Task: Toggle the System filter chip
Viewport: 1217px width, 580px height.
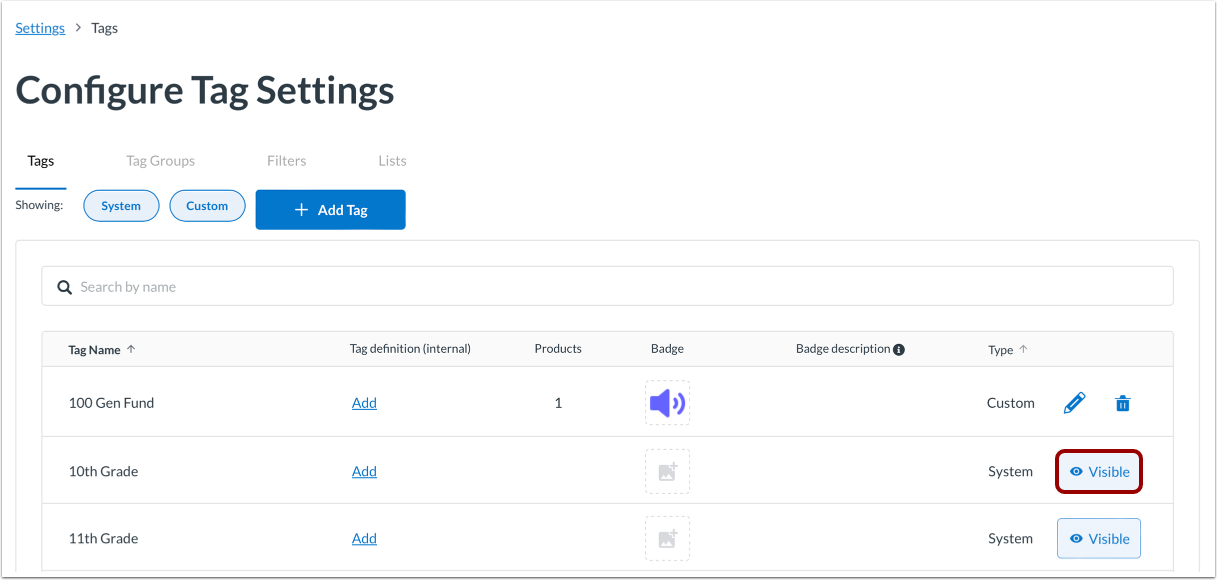Action: click(121, 206)
